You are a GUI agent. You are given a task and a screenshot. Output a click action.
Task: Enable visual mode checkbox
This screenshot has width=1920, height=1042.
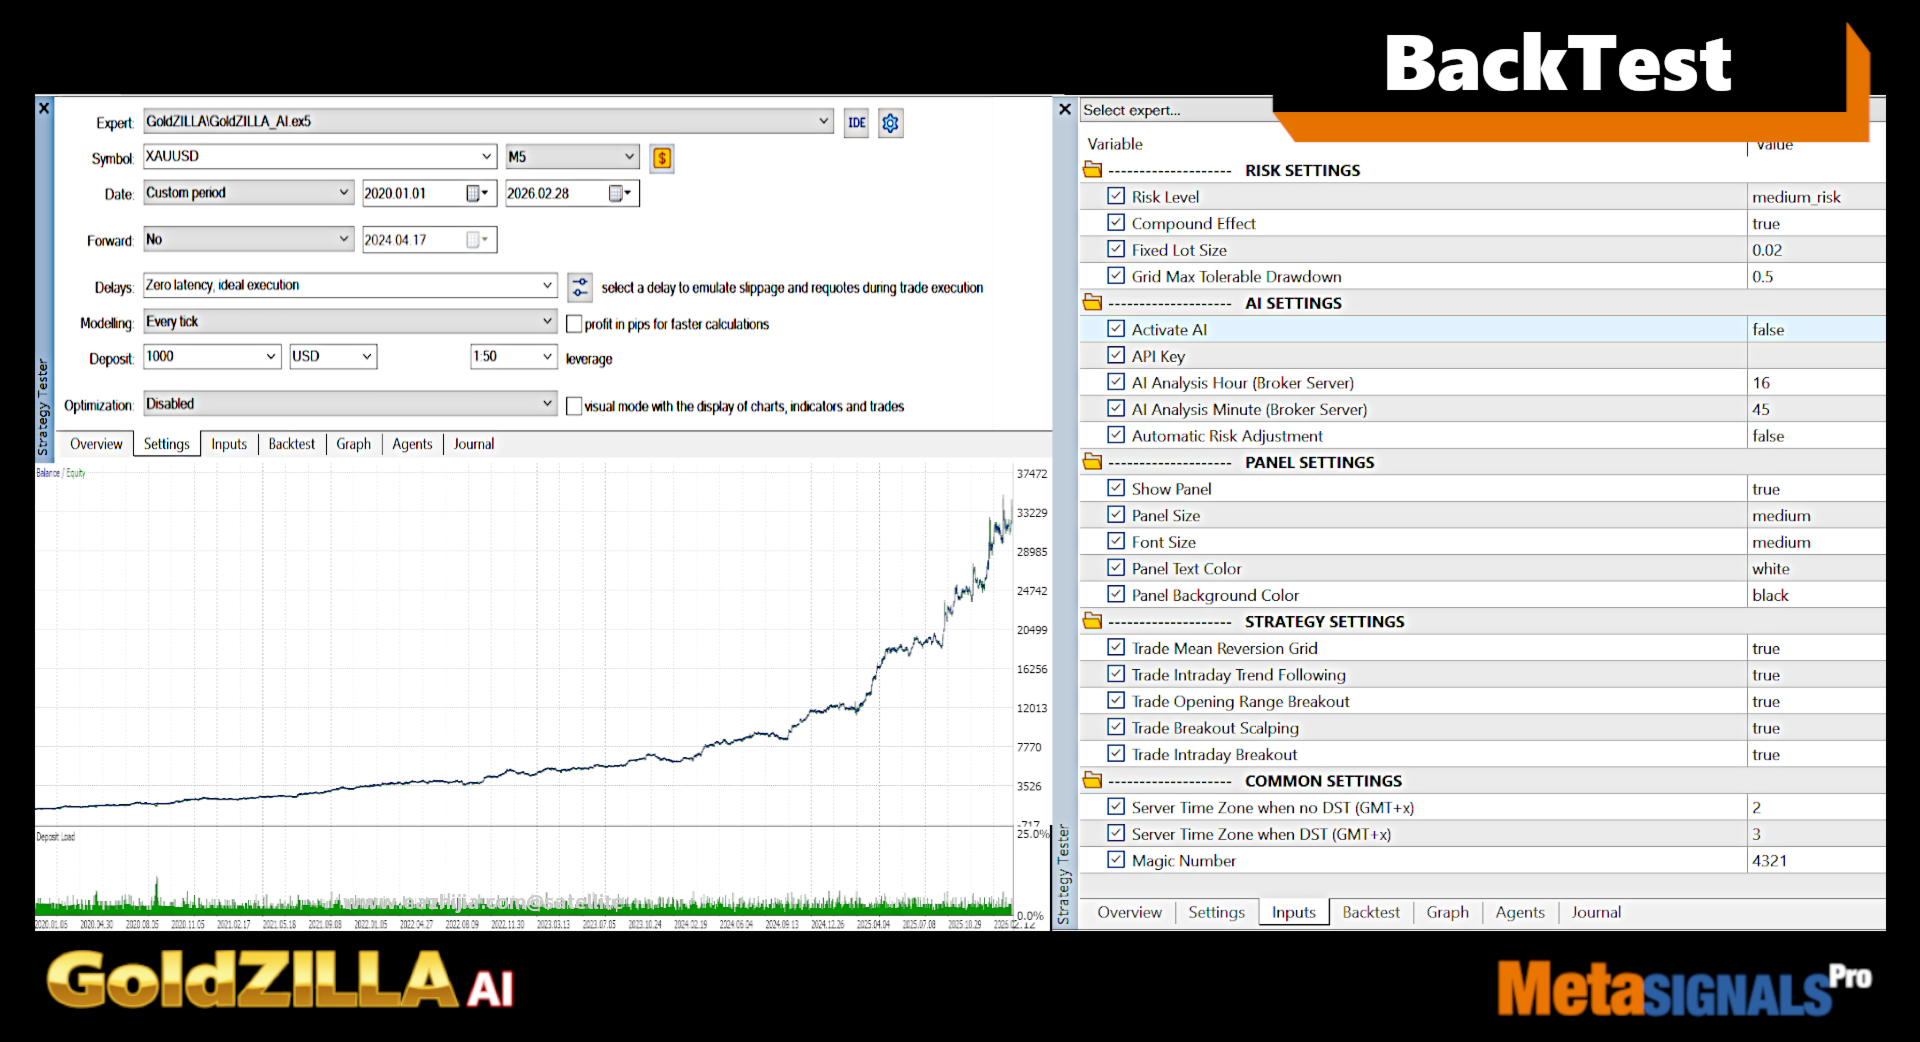[x=574, y=406]
